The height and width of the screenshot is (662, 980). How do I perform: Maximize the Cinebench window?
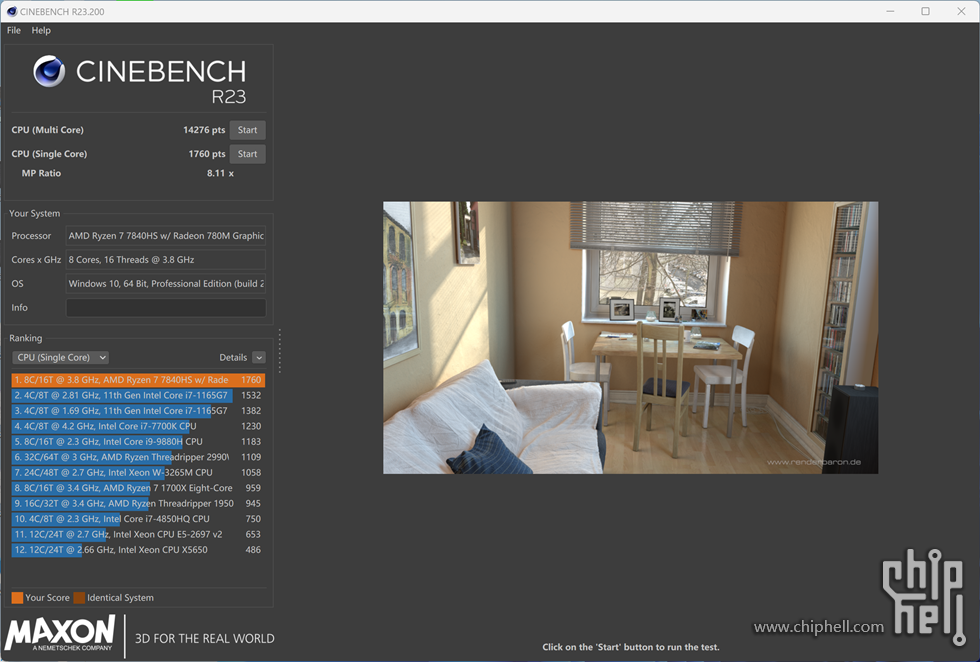point(926,11)
